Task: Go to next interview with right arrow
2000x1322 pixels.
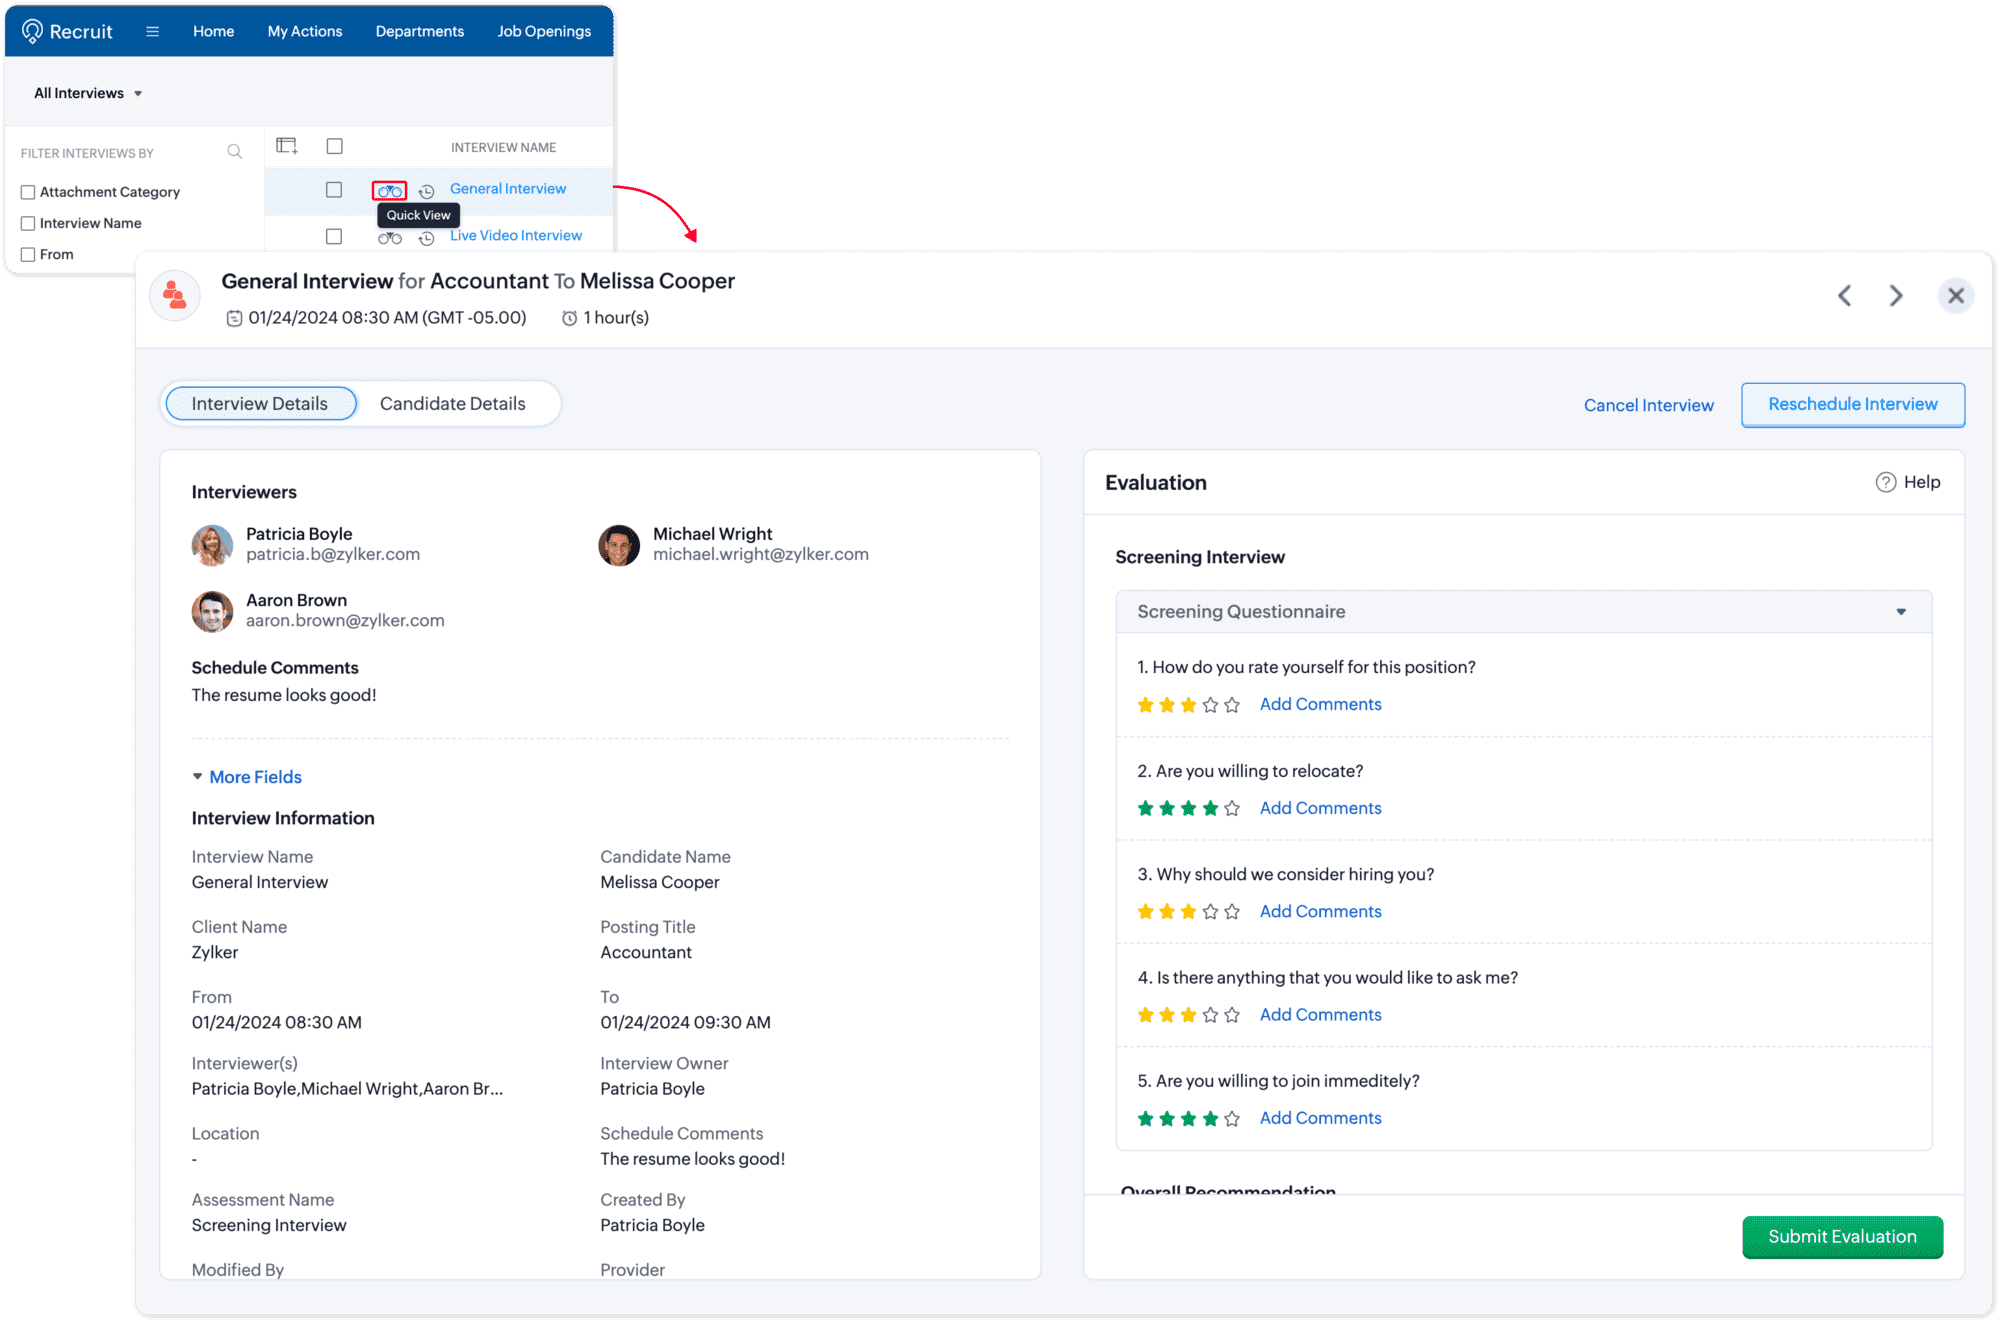Action: (1895, 296)
